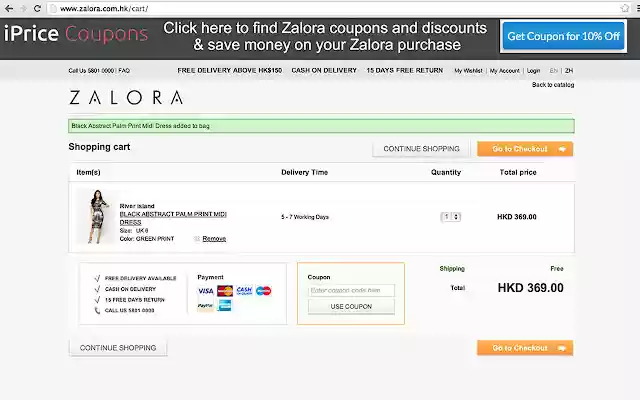Viewport: 640px width, 400px height.
Task: Click the top Go to Checkout button
Action: 525,149
